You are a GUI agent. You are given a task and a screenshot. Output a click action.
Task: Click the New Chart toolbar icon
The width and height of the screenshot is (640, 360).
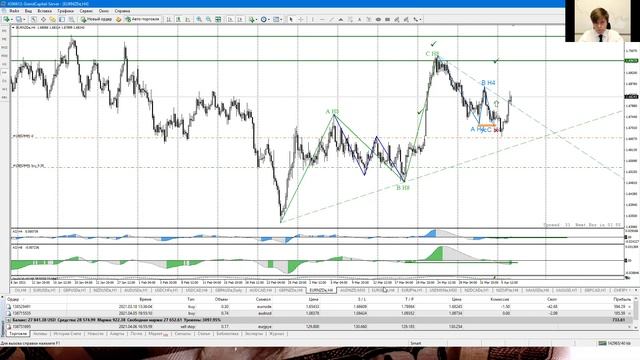tap(6, 19)
